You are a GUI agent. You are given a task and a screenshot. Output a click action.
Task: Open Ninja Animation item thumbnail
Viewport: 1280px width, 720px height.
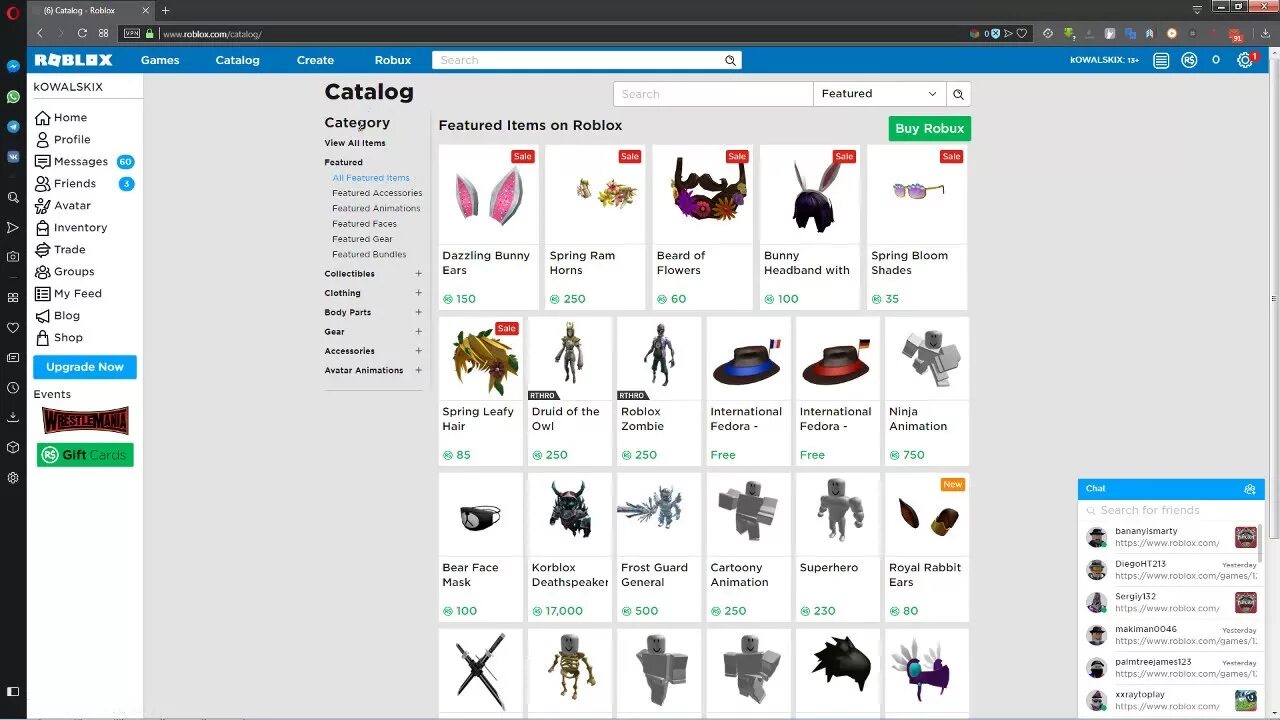click(x=927, y=359)
